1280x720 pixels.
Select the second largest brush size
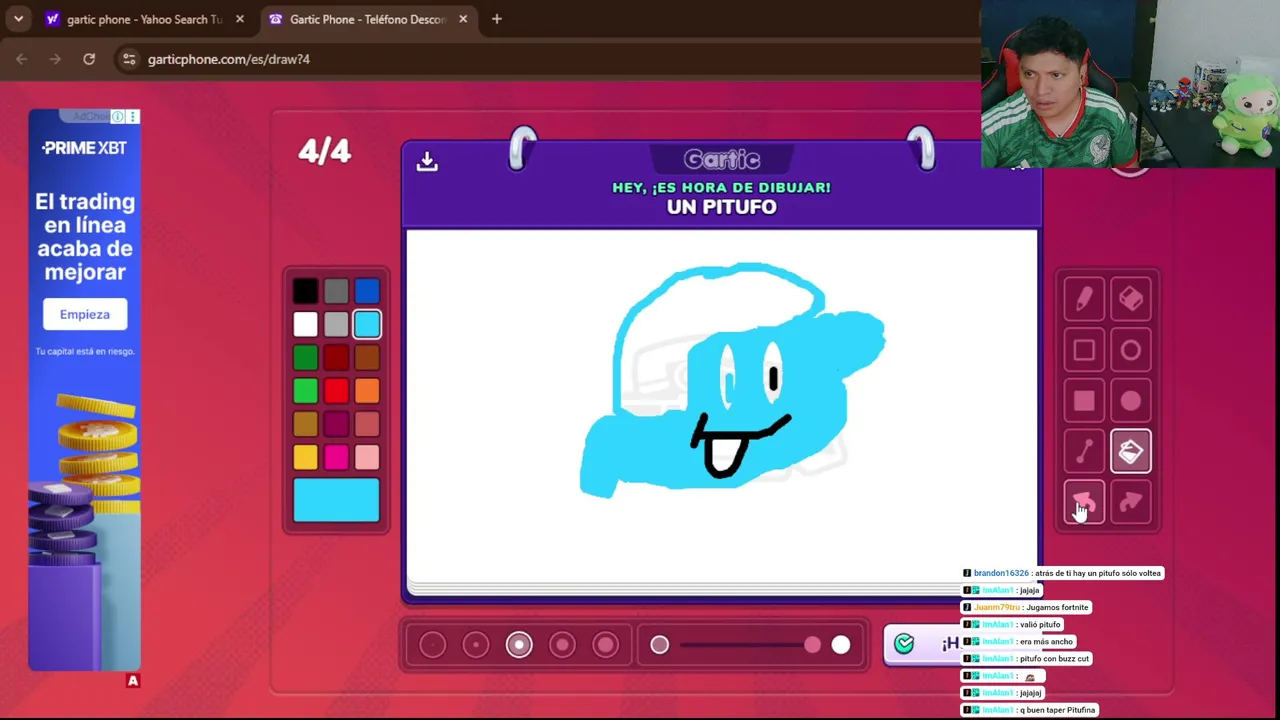[x=562, y=645]
